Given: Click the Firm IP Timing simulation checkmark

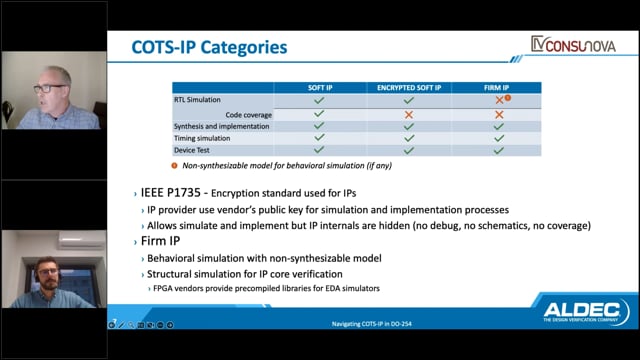Looking at the screenshot, I should coord(499,139).
